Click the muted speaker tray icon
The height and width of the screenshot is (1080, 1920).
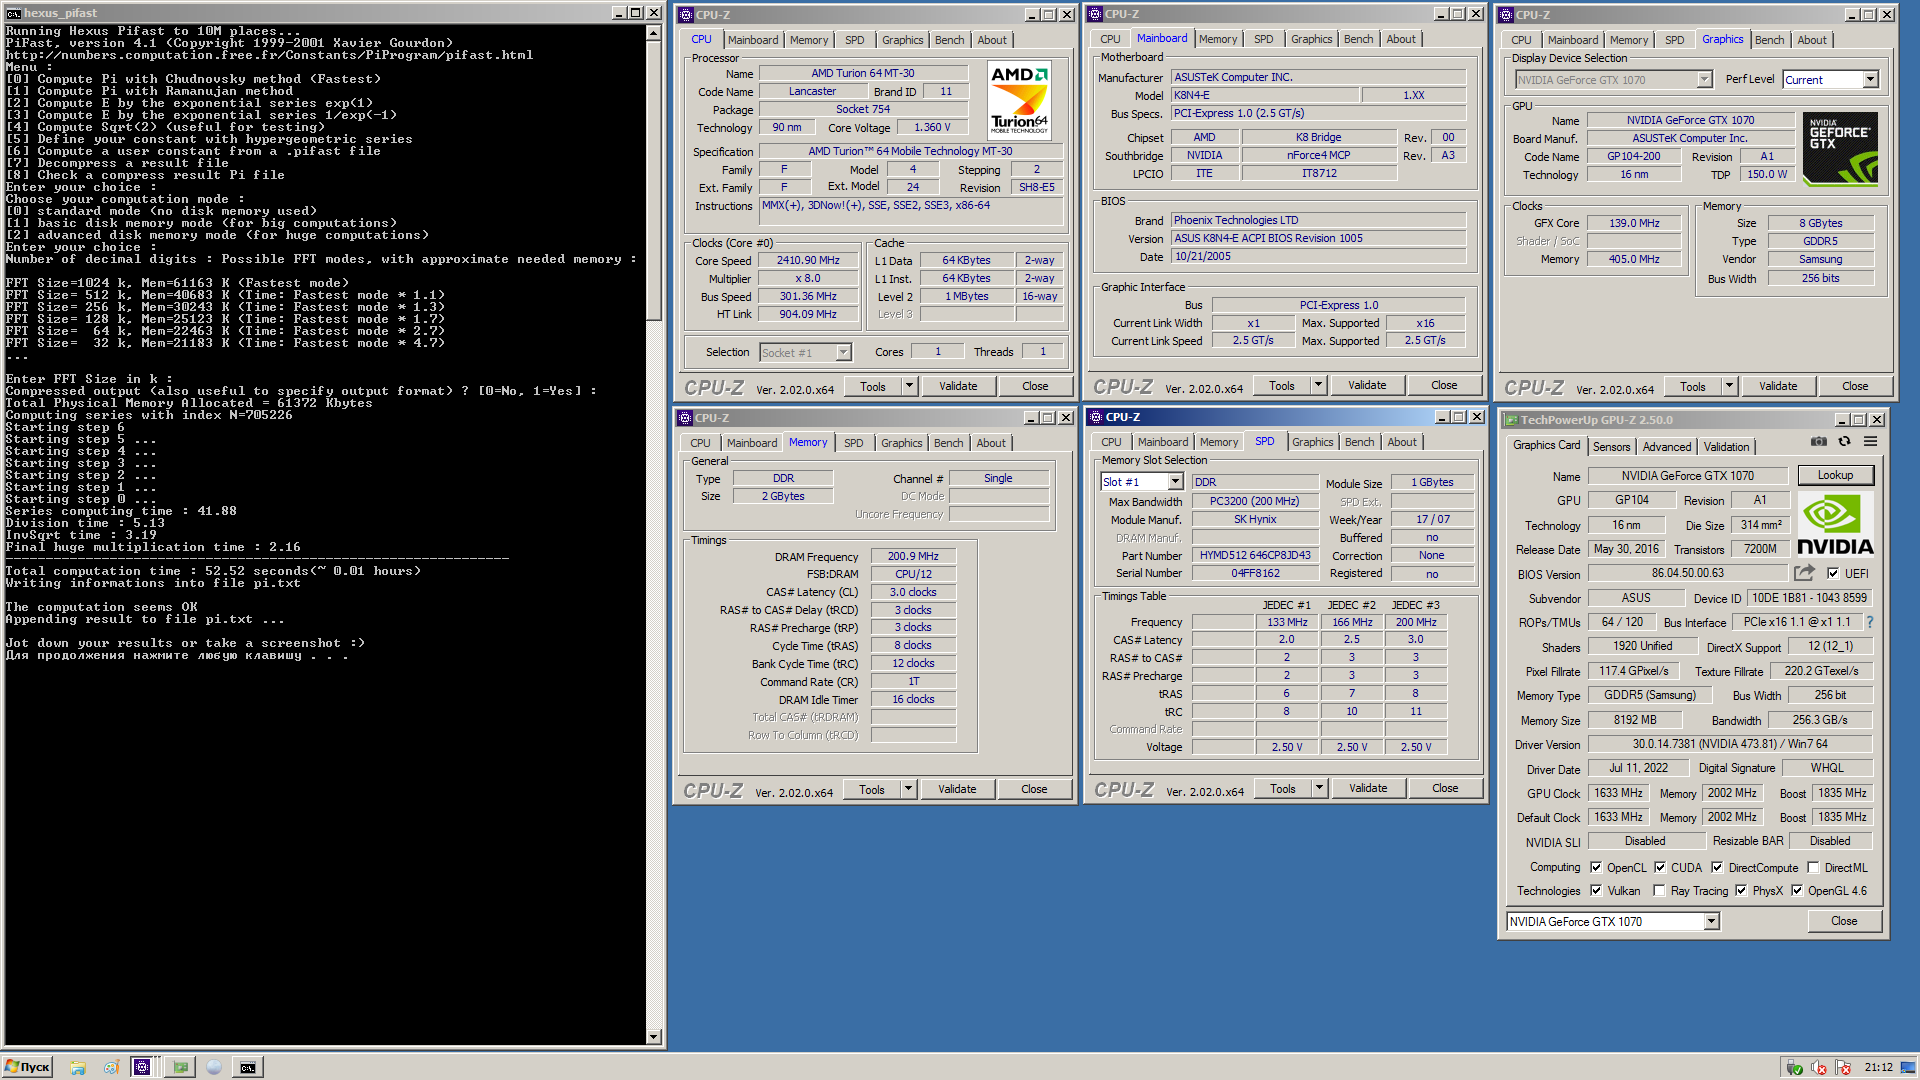(1819, 1068)
